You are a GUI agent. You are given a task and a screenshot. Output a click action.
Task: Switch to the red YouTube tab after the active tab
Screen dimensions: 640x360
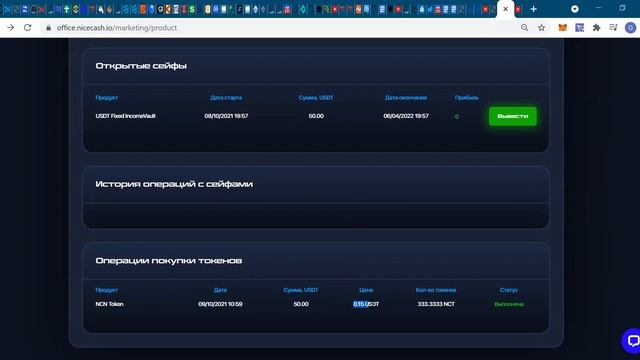click(x=518, y=9)
